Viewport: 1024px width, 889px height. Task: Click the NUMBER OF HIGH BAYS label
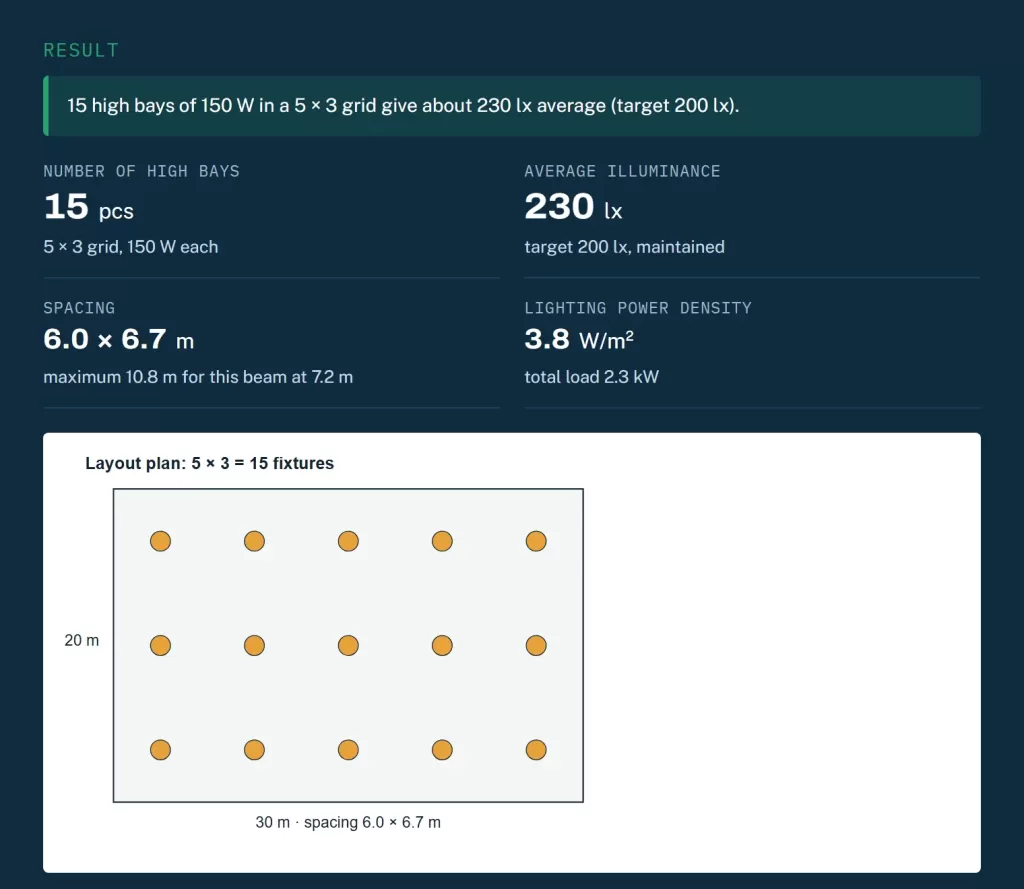click(x=141, y=171)
